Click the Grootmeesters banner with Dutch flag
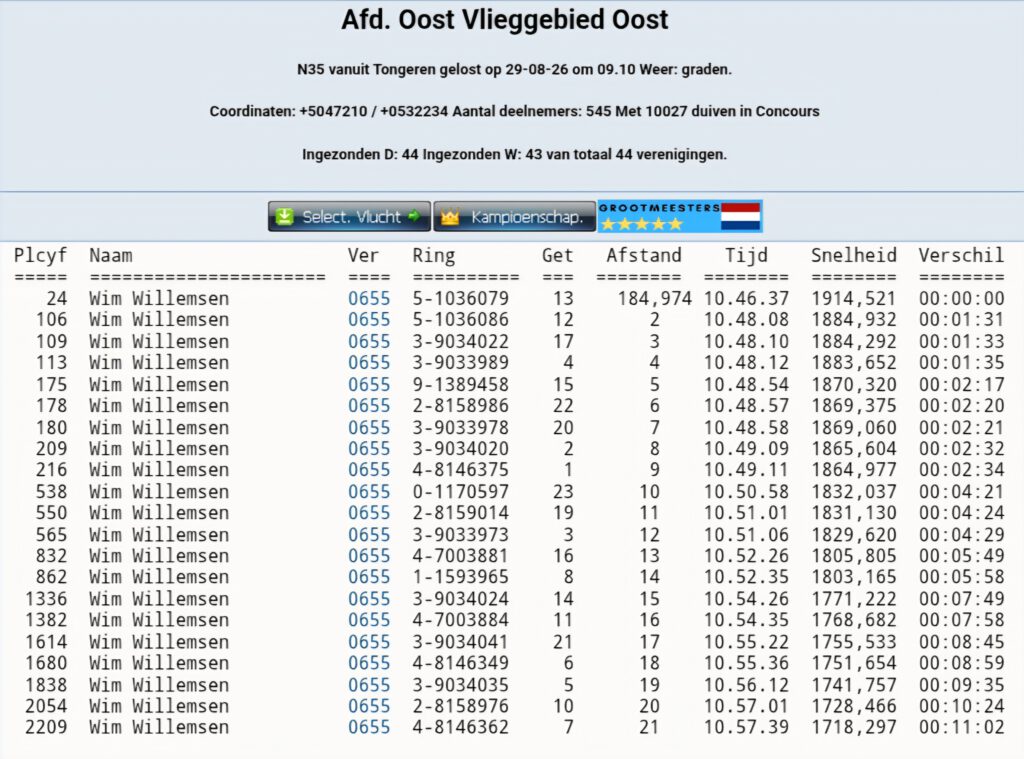Viewport: 1024px width, 759px height. coord(680,216)
